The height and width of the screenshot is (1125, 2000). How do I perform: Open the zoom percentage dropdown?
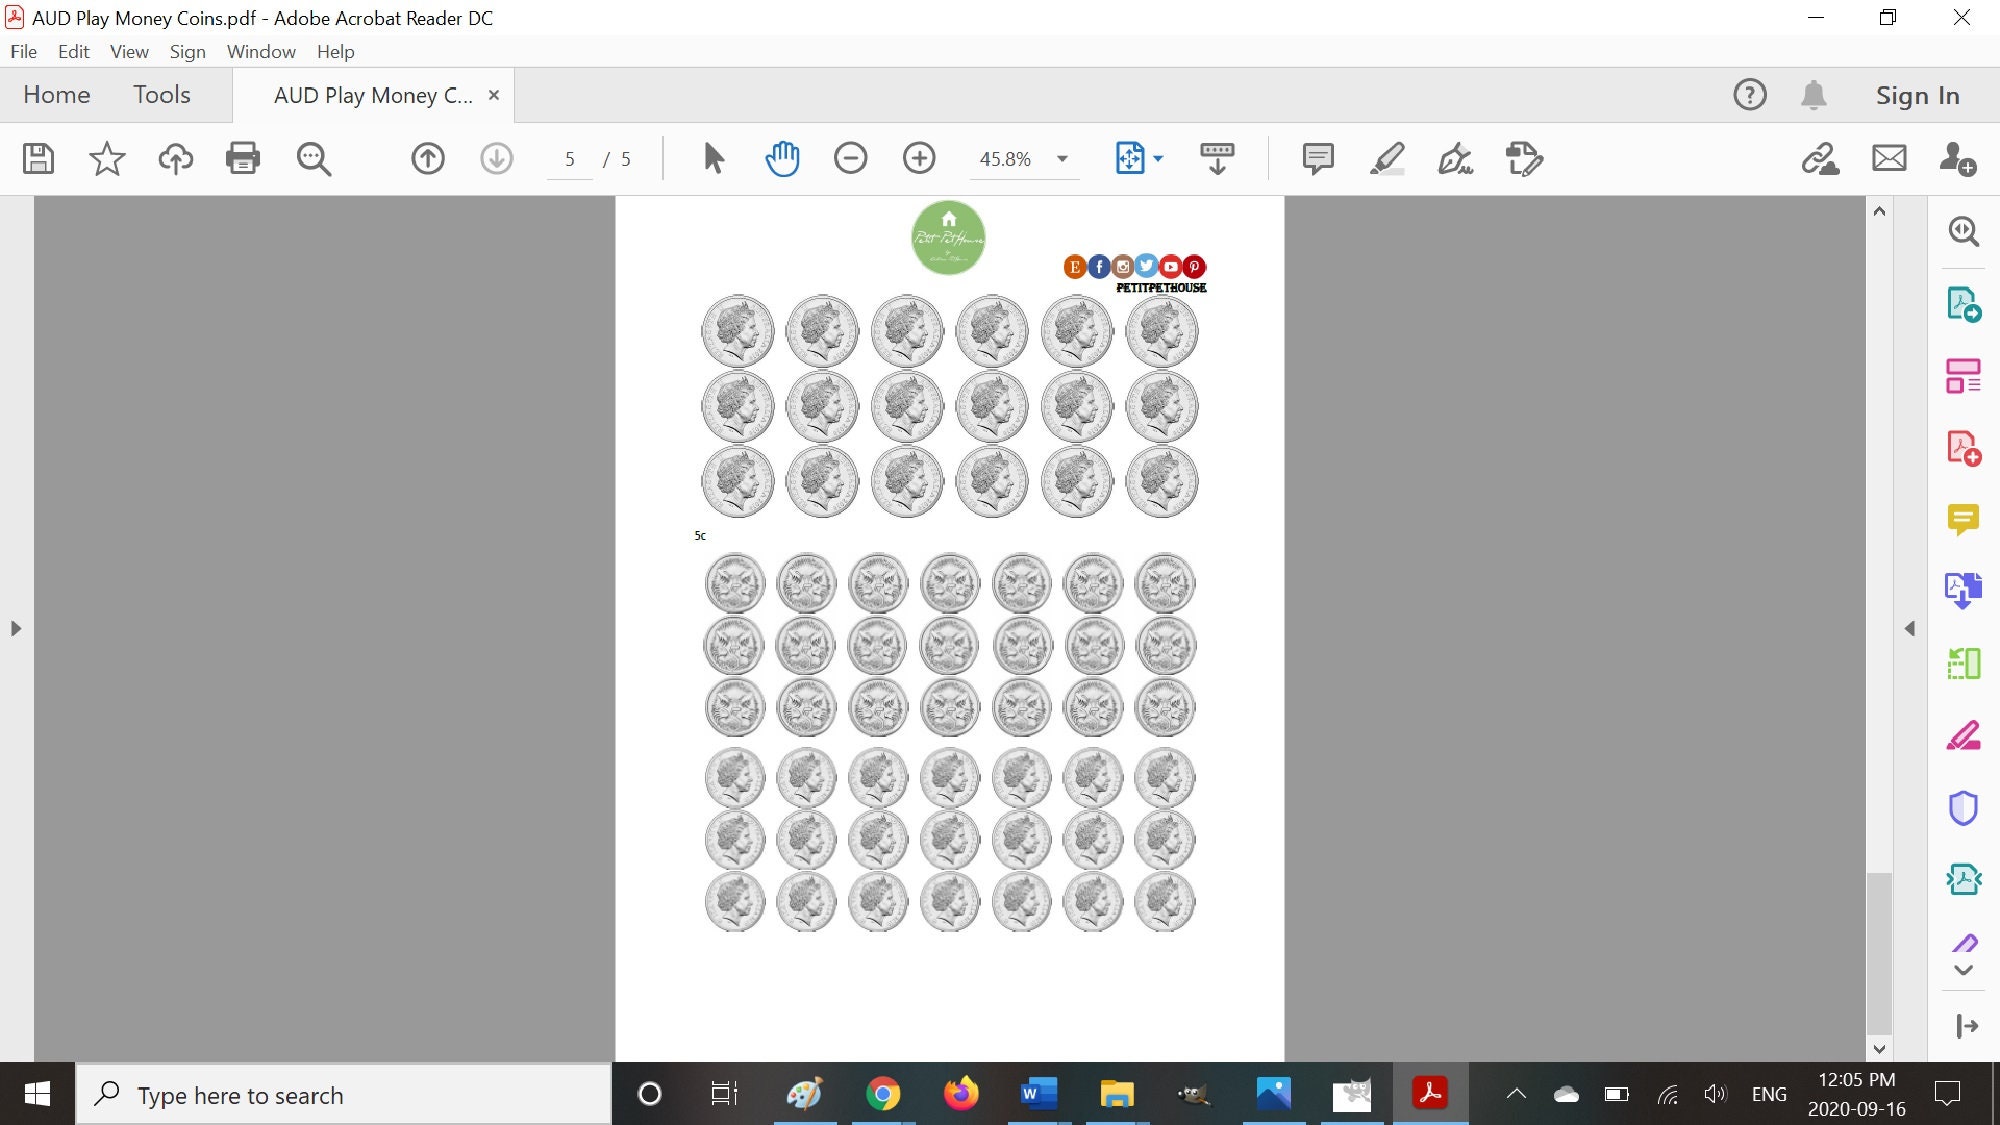point(1062,158)
